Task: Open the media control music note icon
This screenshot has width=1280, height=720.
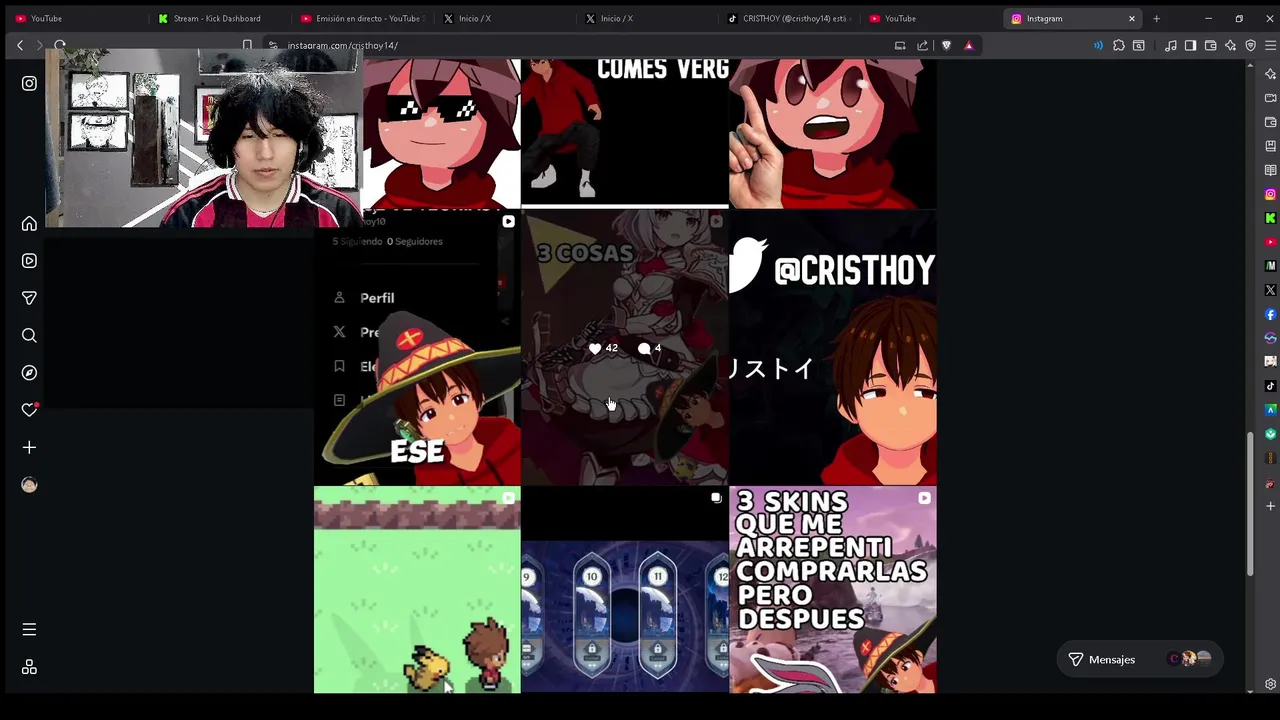Action: pos(1170,45)
